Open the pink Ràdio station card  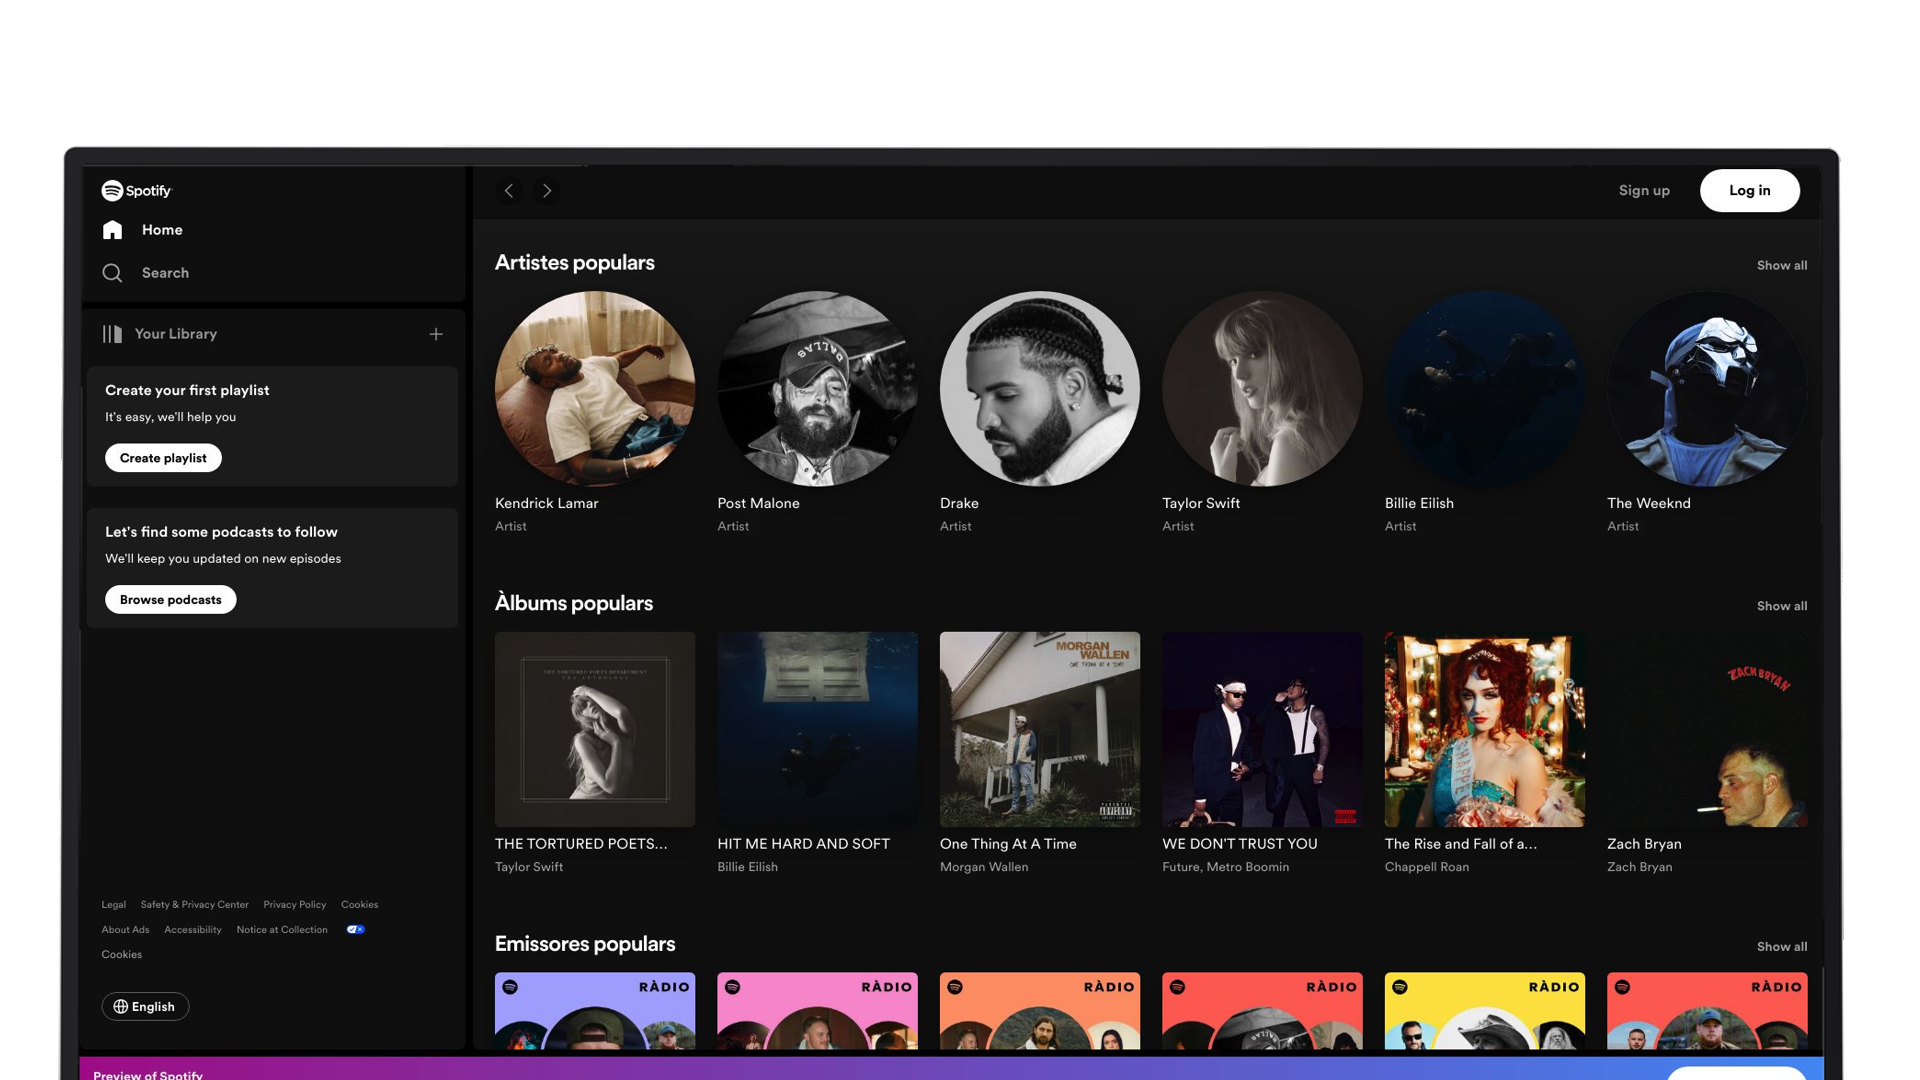(x=817, y=1011)
